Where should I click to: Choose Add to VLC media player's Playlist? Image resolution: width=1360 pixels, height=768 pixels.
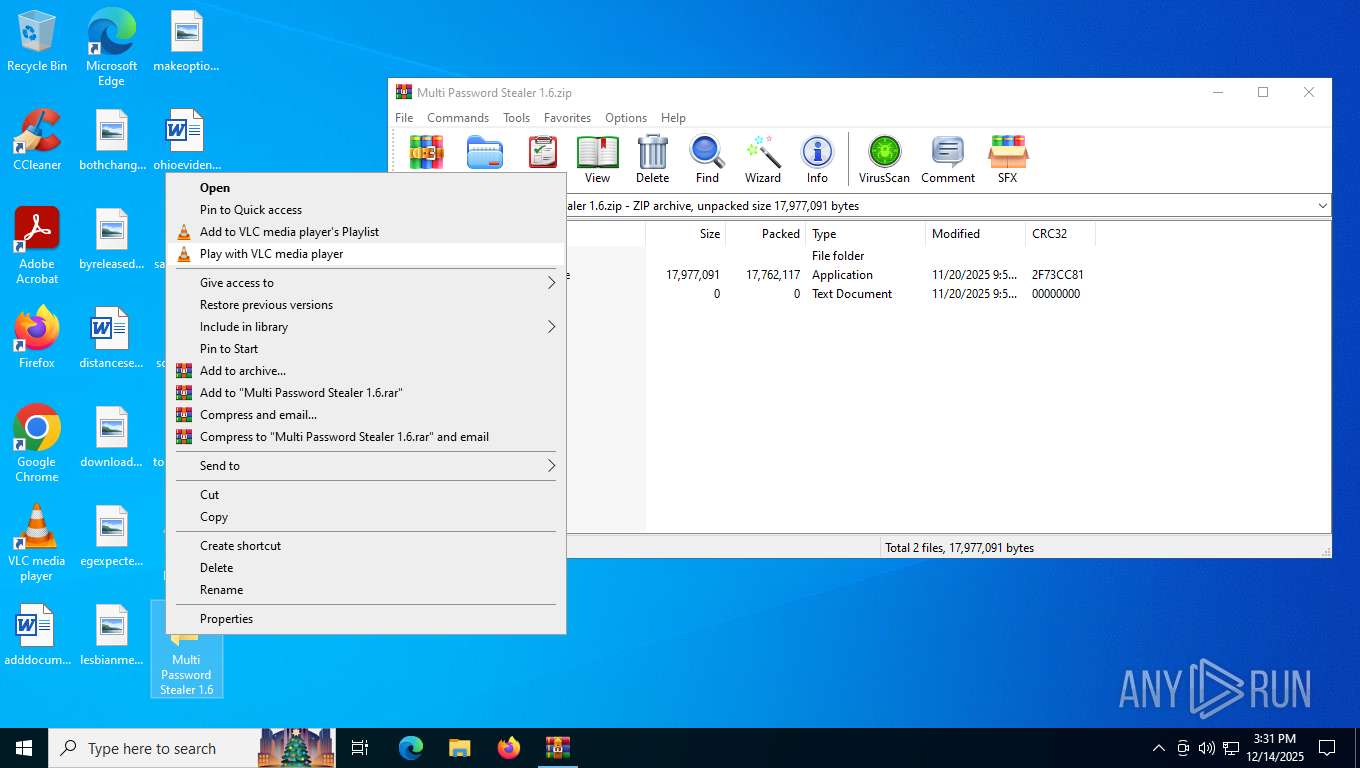point(366,232)
